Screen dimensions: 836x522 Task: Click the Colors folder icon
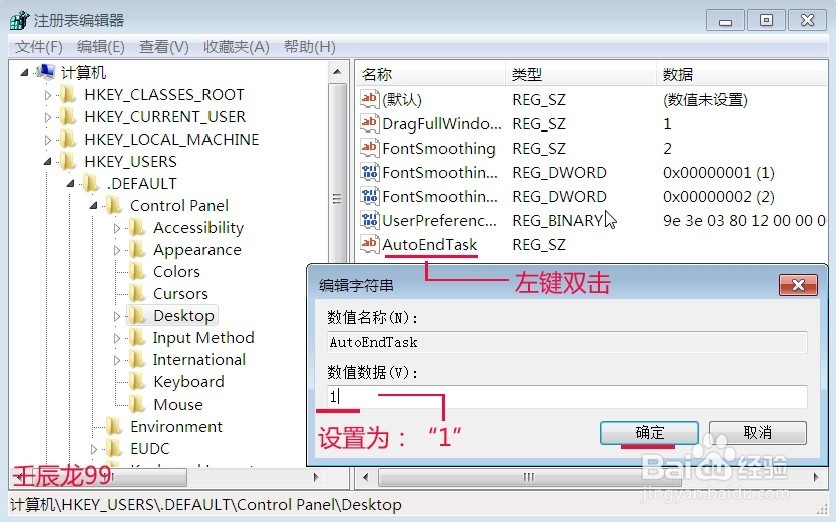[x=137, y=271]
